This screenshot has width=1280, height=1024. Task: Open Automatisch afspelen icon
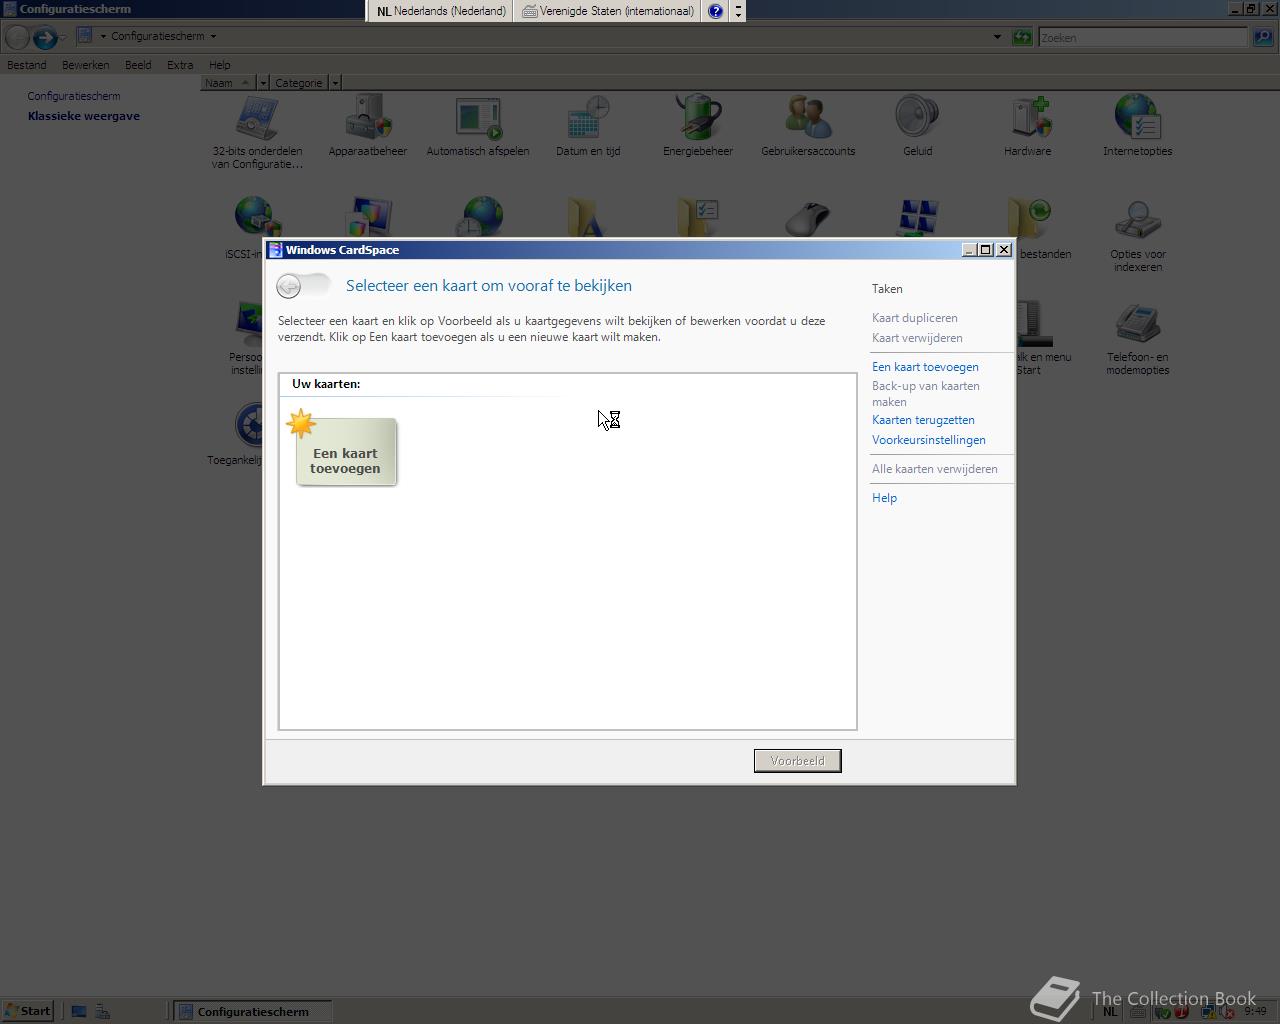pos(478,125)
